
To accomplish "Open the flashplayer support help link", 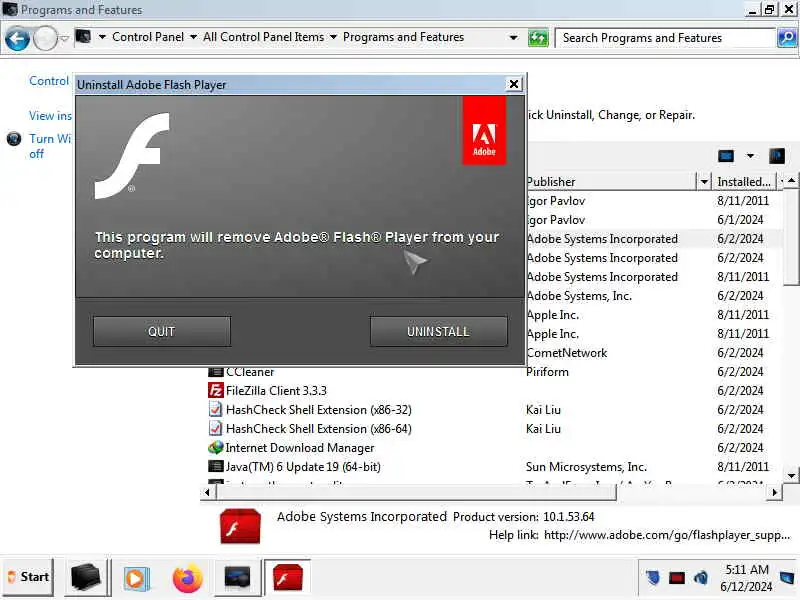I will (667, 535).
